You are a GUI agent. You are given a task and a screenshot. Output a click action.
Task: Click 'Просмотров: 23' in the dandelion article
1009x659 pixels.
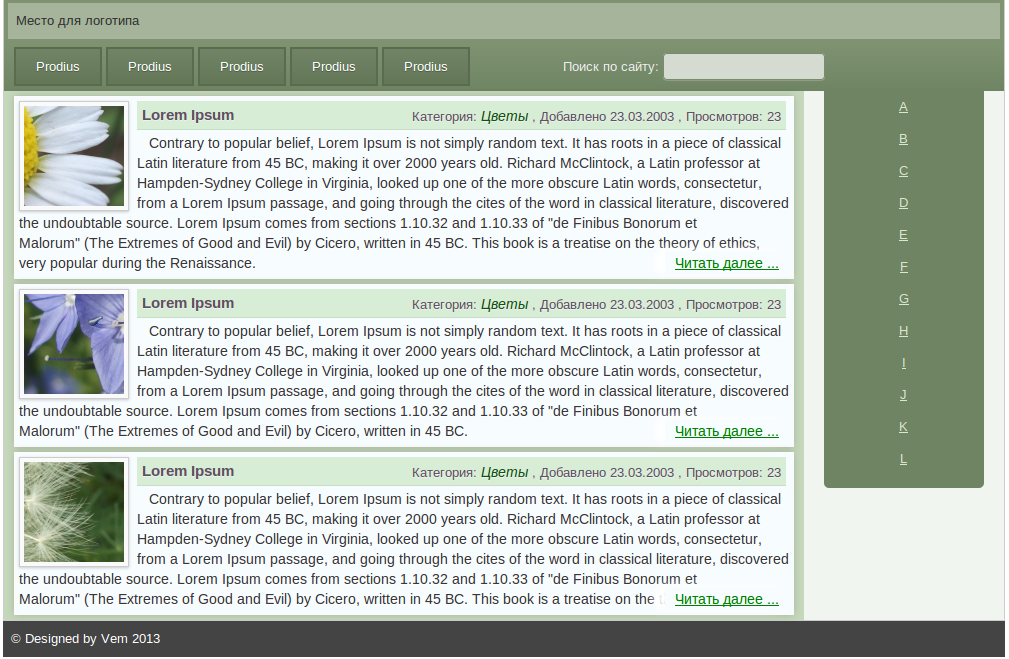(734, 472)
